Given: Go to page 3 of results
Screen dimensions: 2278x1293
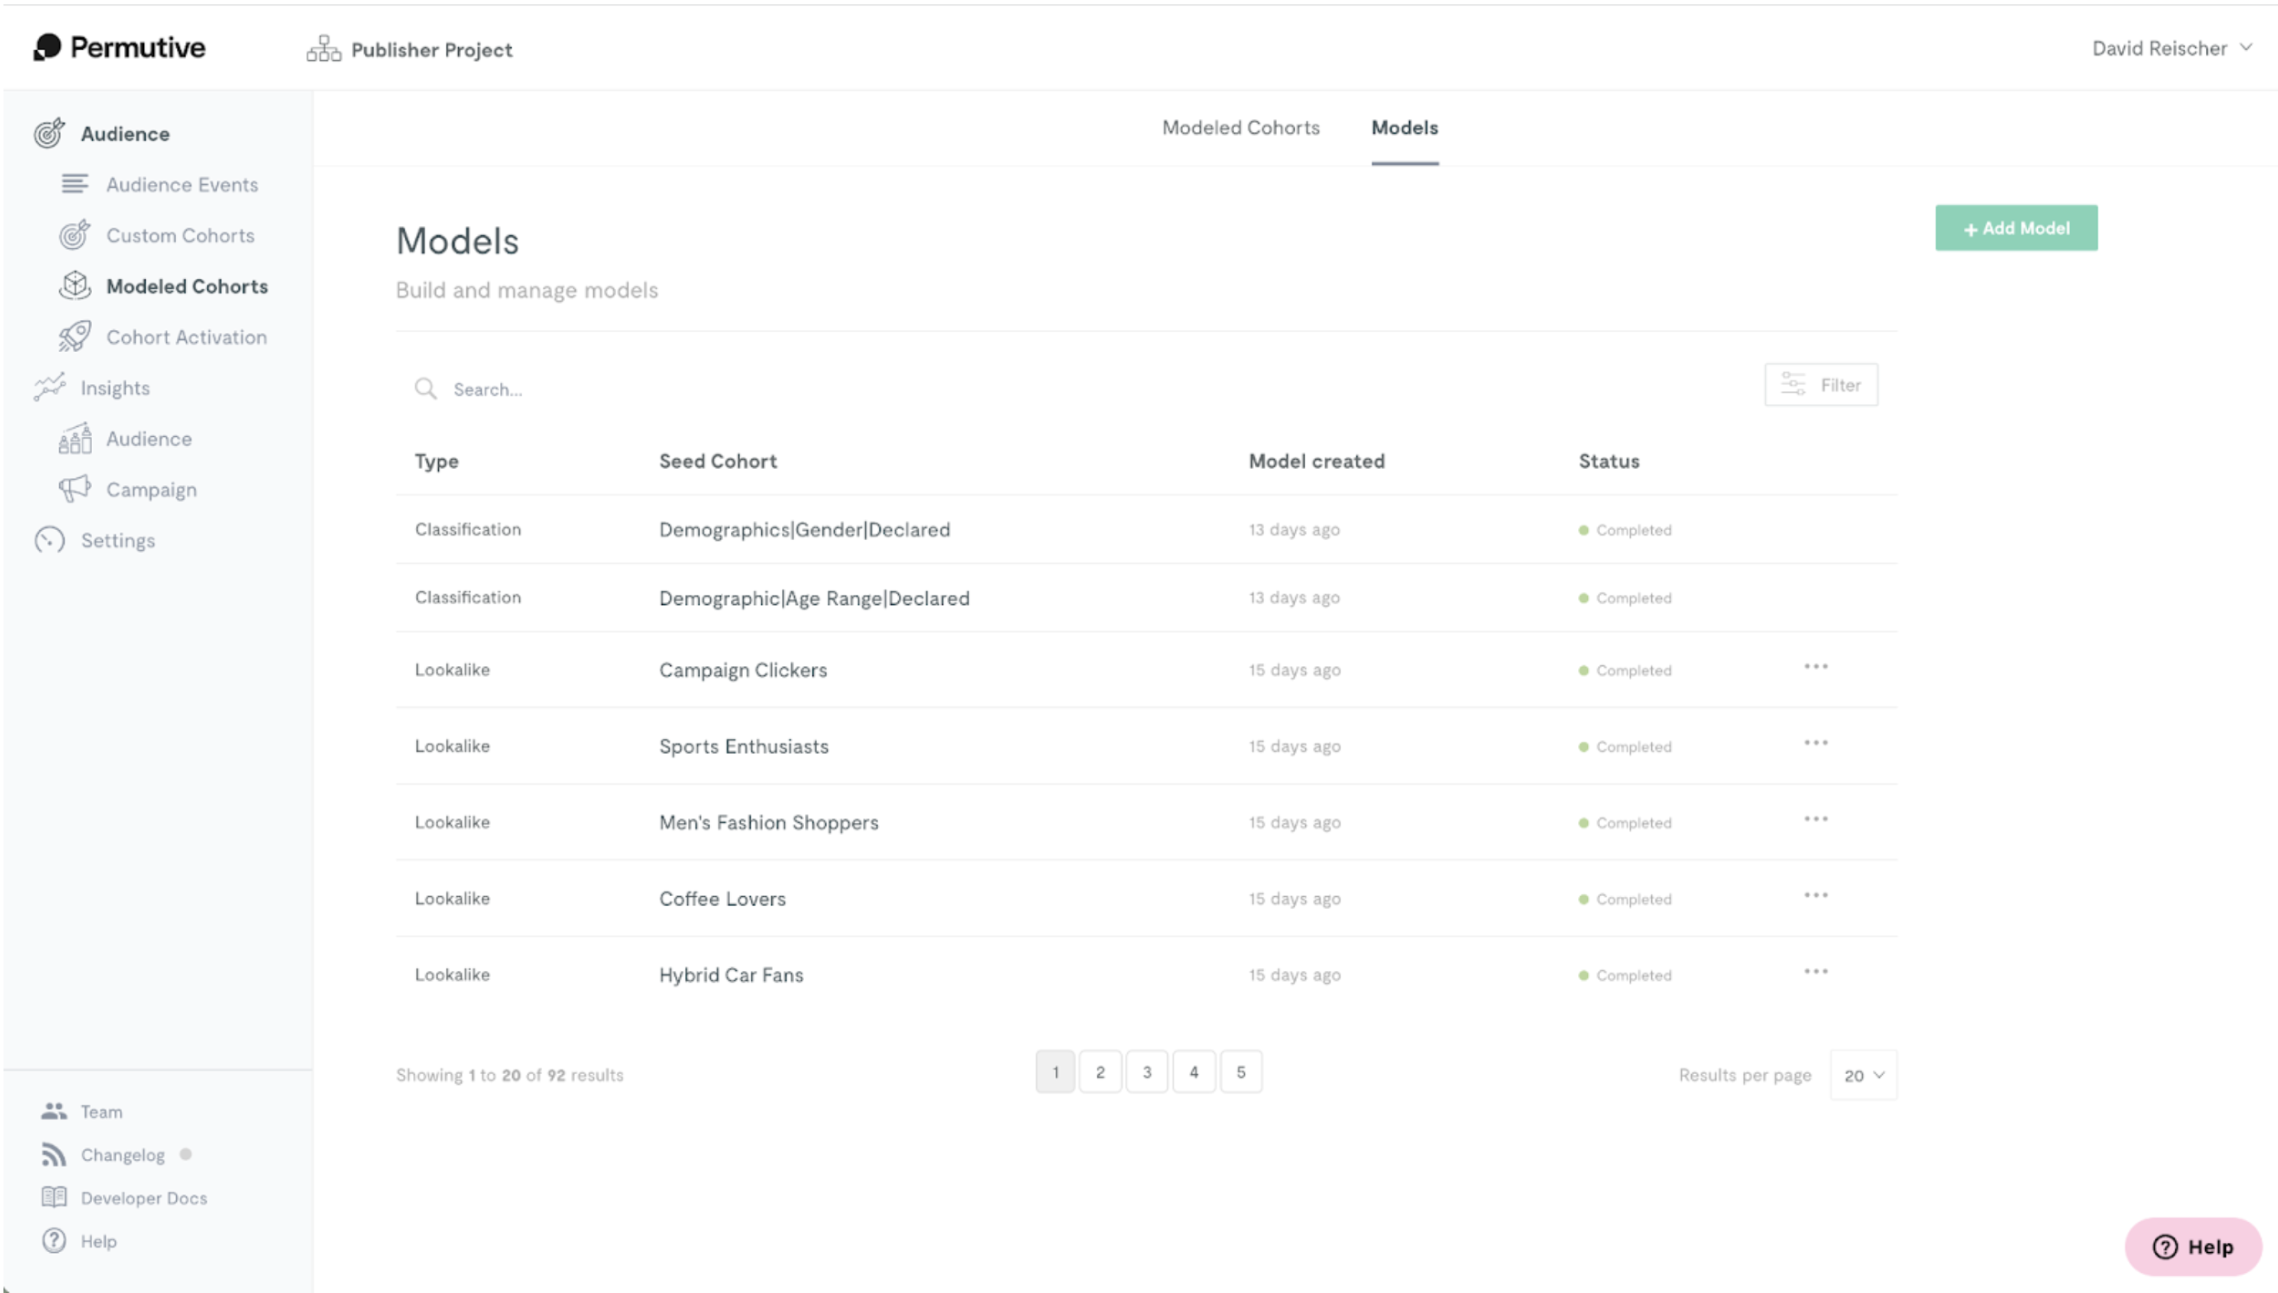Looking at the screenshot, I should point(1147,1071).
